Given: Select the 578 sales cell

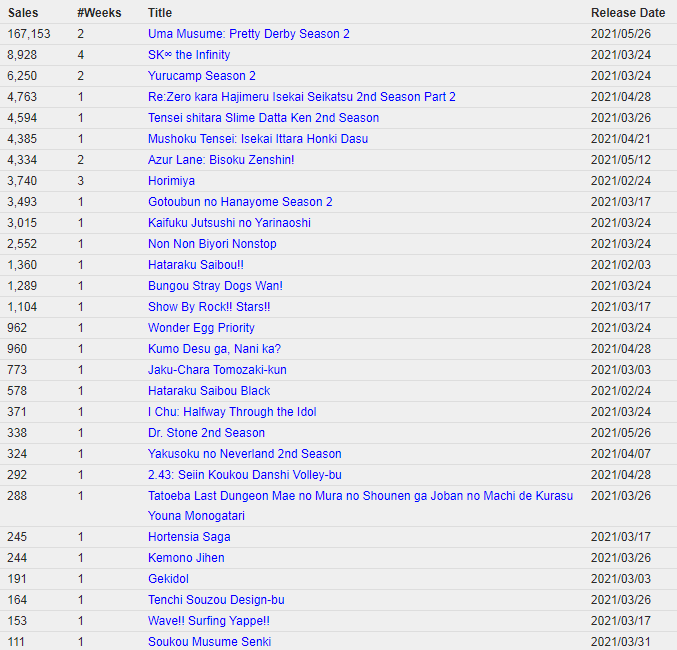Looking at the screenshot, I should pos(17,391).
